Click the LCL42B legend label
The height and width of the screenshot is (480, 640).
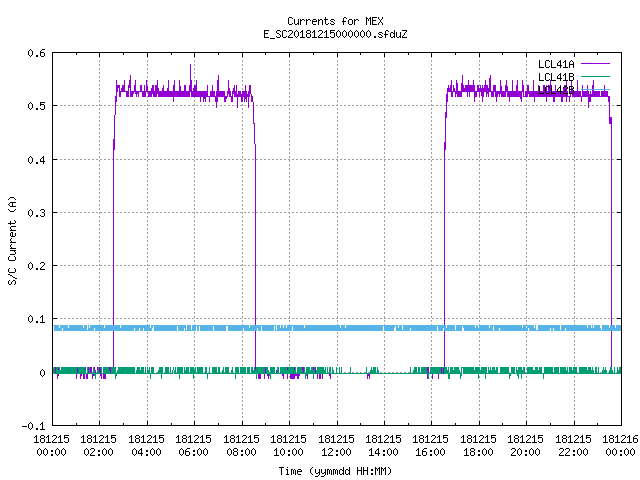pos(556,90)
